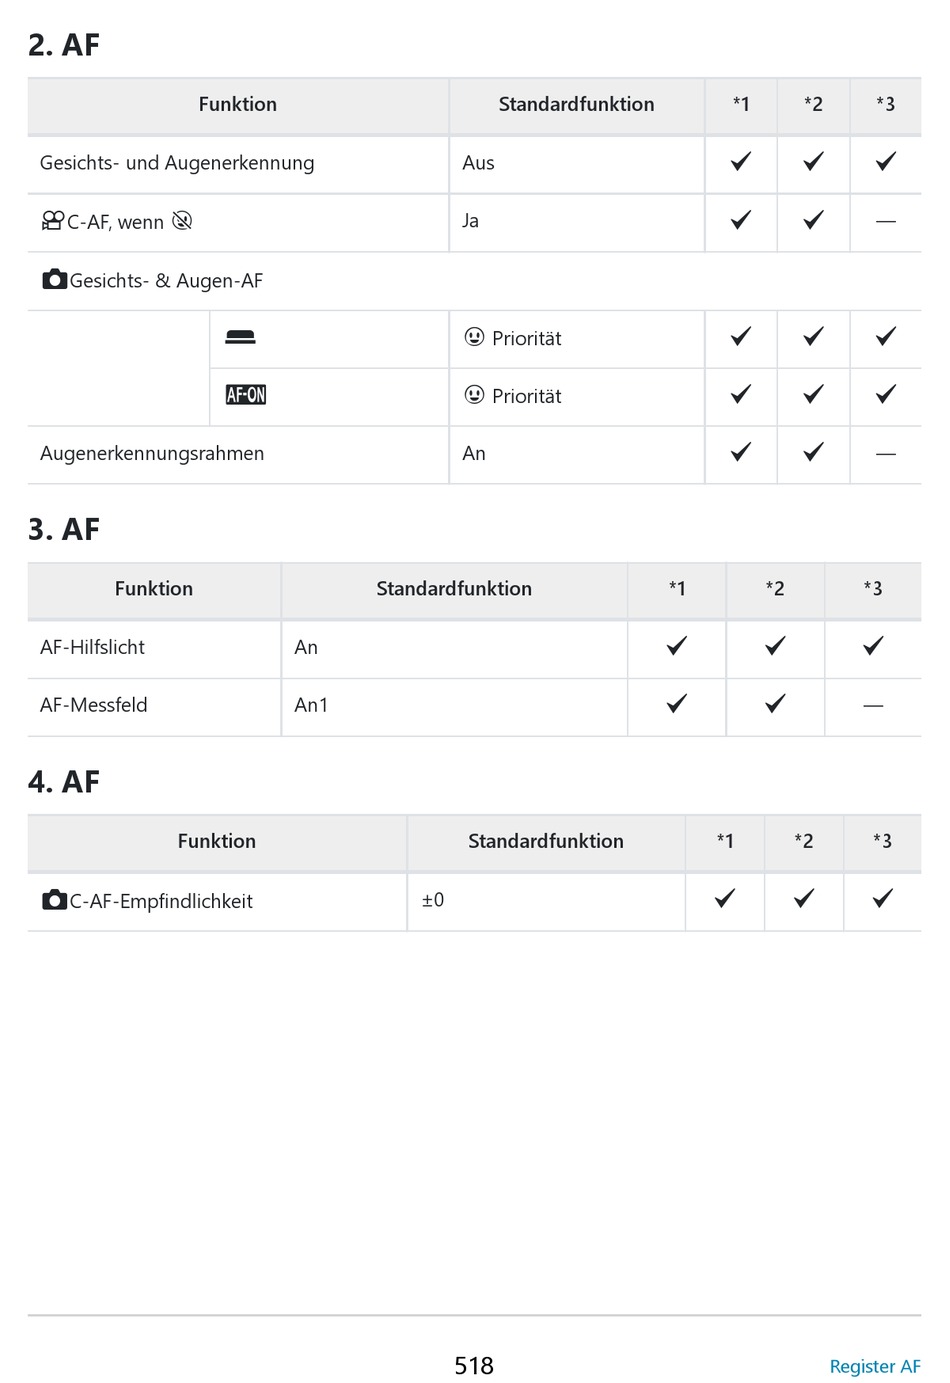Click the shutter button half-press icon

coord(240,338)
